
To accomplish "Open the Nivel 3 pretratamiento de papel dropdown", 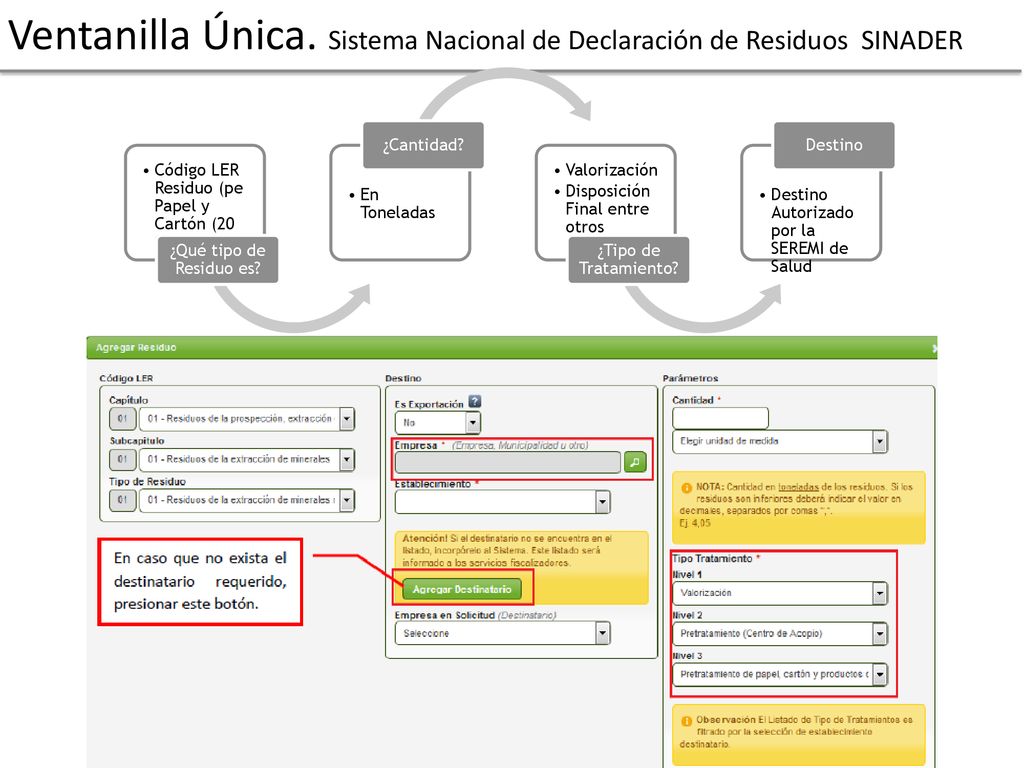I will 780,674.
